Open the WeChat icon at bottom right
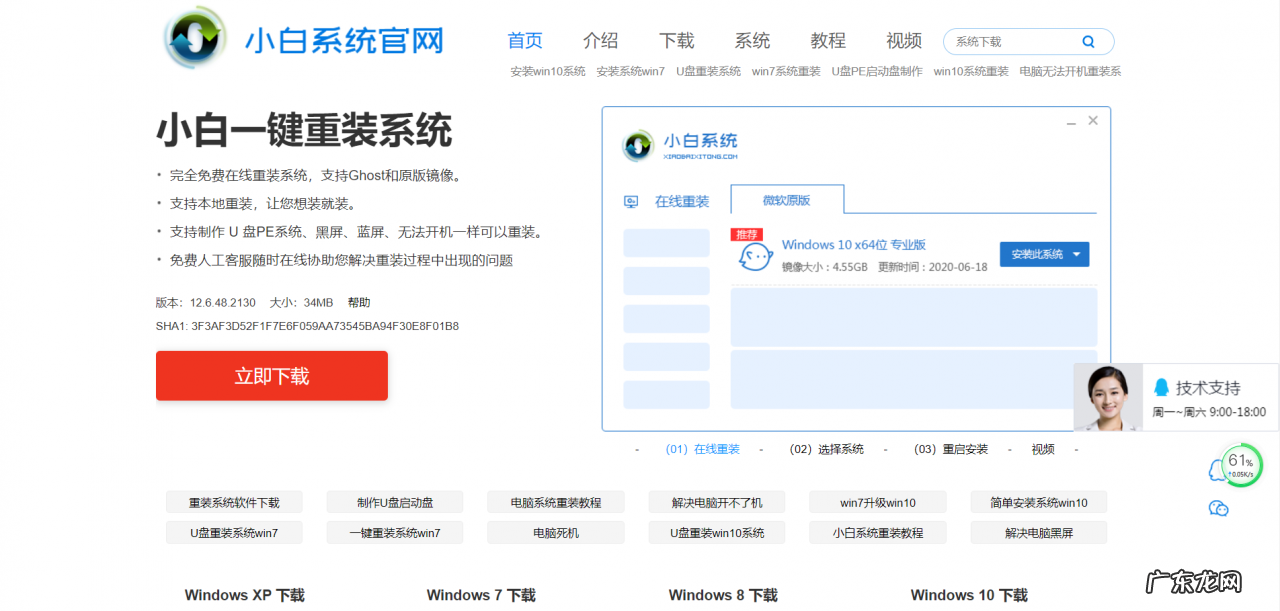The width and height of the screenshot is (1280, 611). coord(1218,508)
